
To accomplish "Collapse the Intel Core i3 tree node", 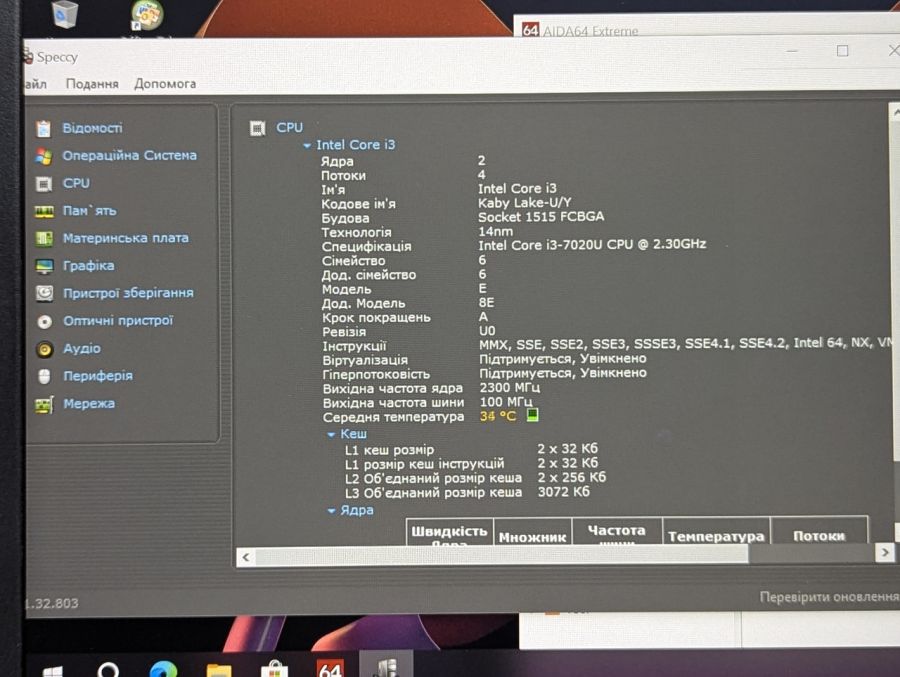I will click(307, 146).
